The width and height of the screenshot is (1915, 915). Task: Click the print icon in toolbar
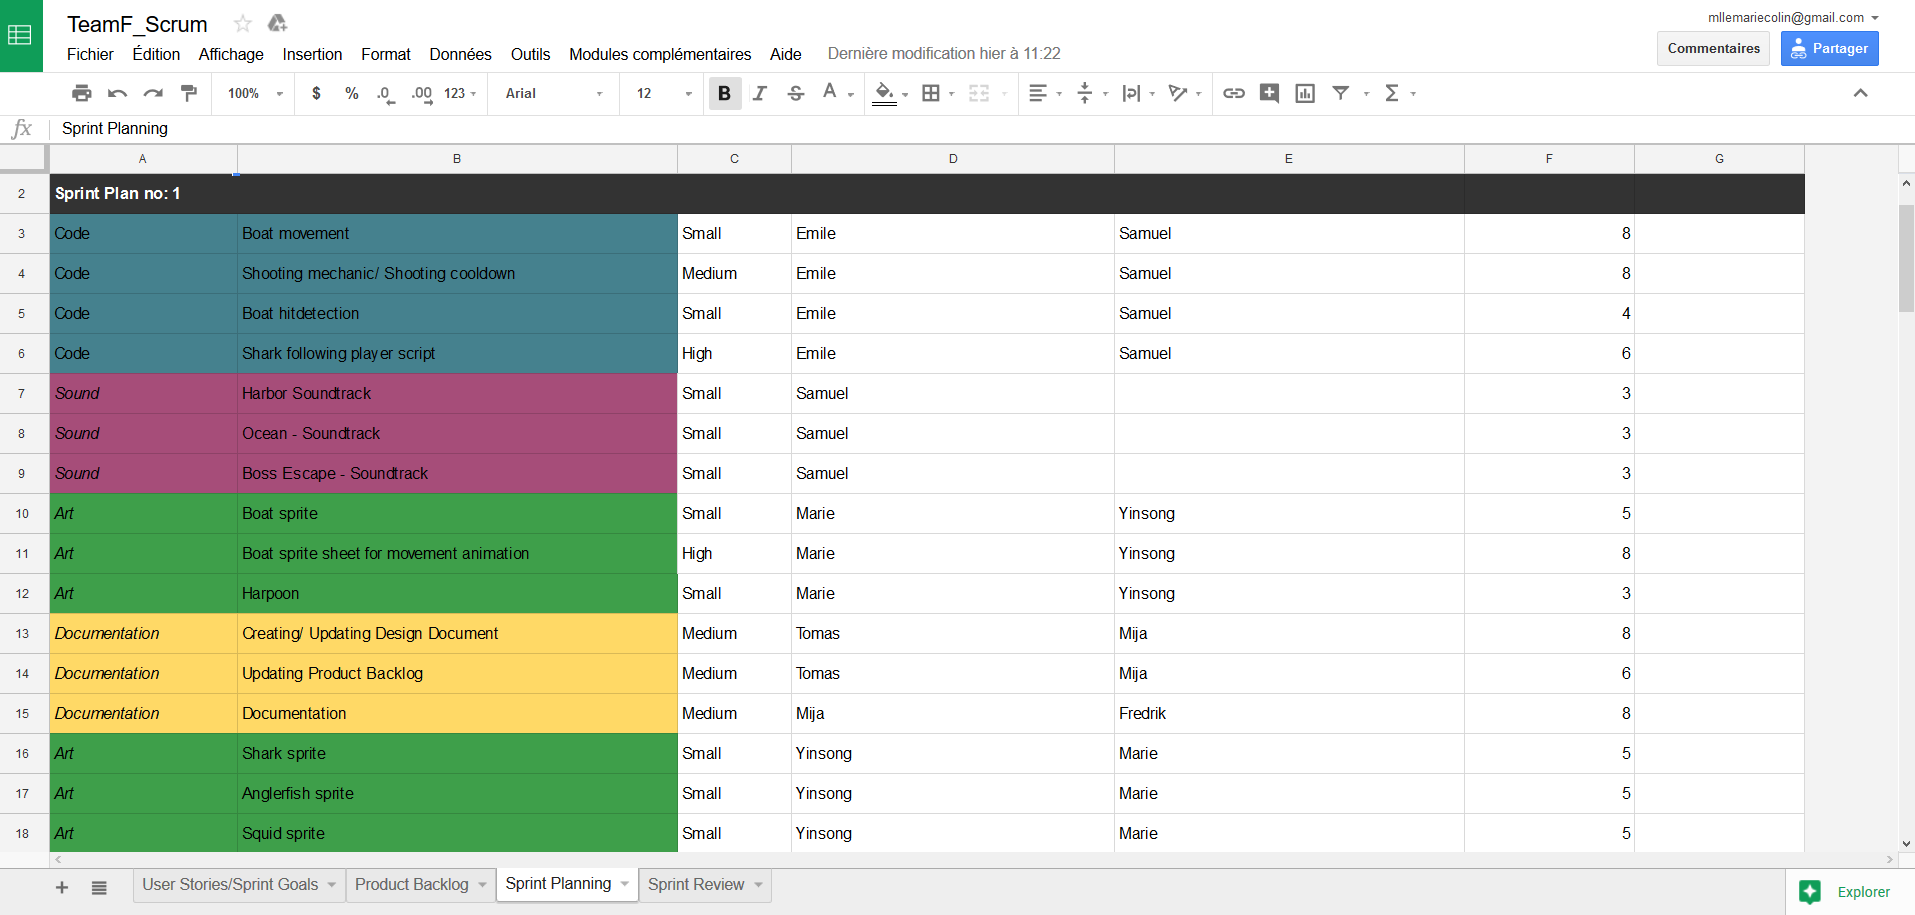(82, 93)
